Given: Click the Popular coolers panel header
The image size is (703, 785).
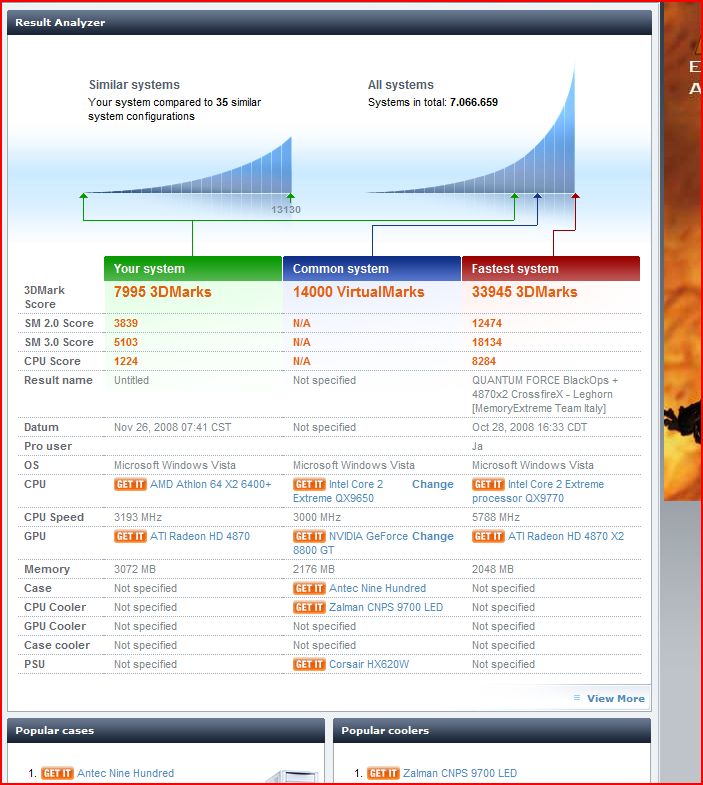Looking at the screenshot, I should [492, 730].
